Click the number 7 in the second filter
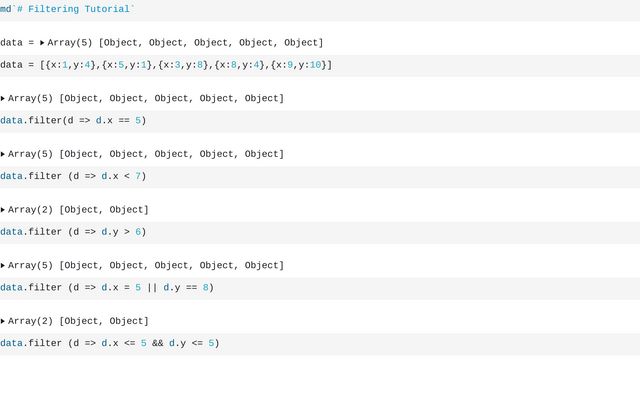Screen dimensions: 640x400 [x=138, y=176]
